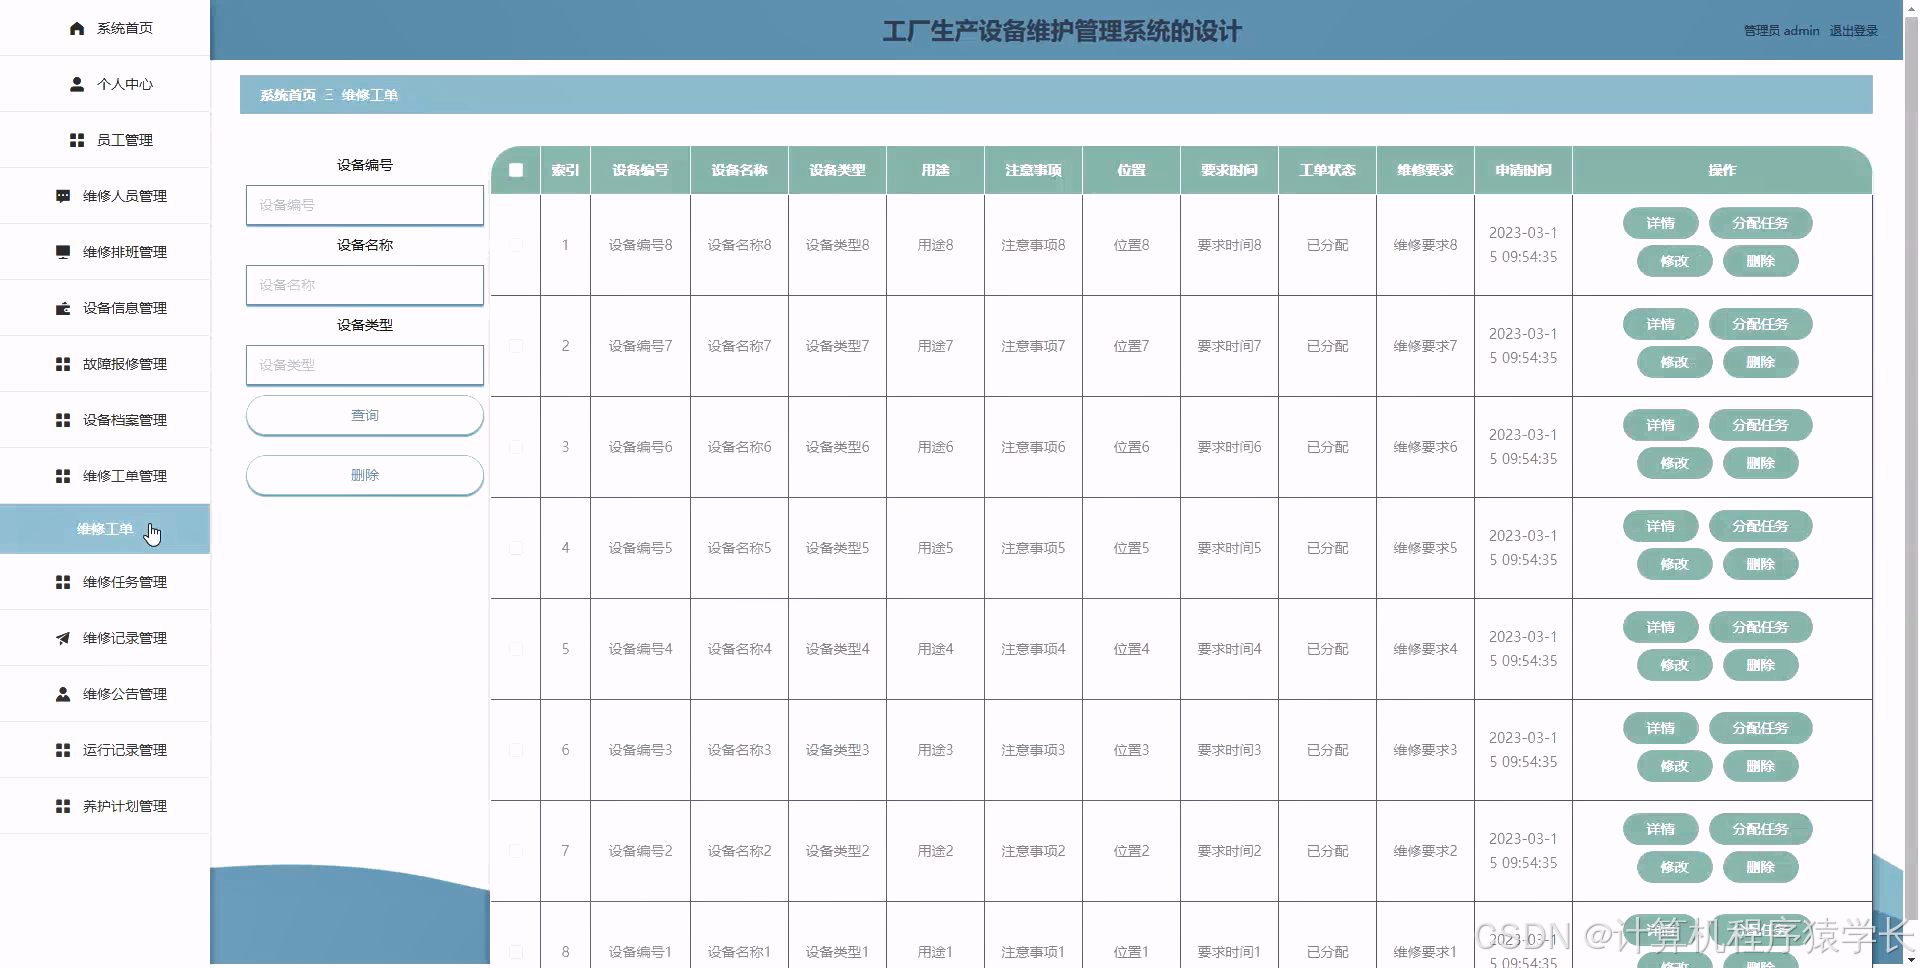Expand 养护计划管理 menu
Image resolution: width=1920 pixels, height=968 pixels.
tap(105, 806)
